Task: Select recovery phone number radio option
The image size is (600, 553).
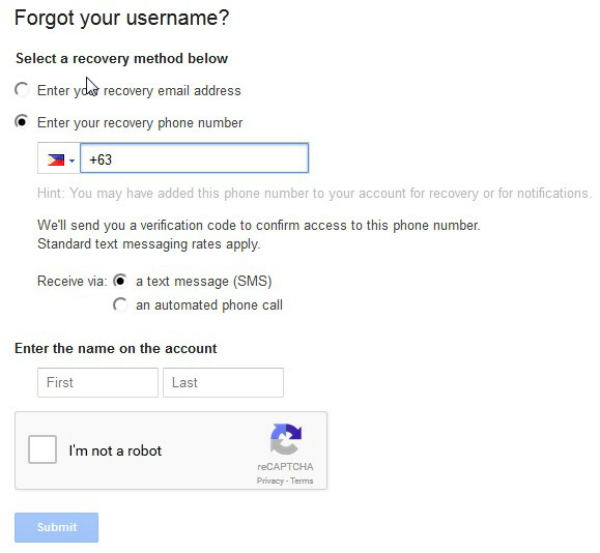Action: coord(21,122)
